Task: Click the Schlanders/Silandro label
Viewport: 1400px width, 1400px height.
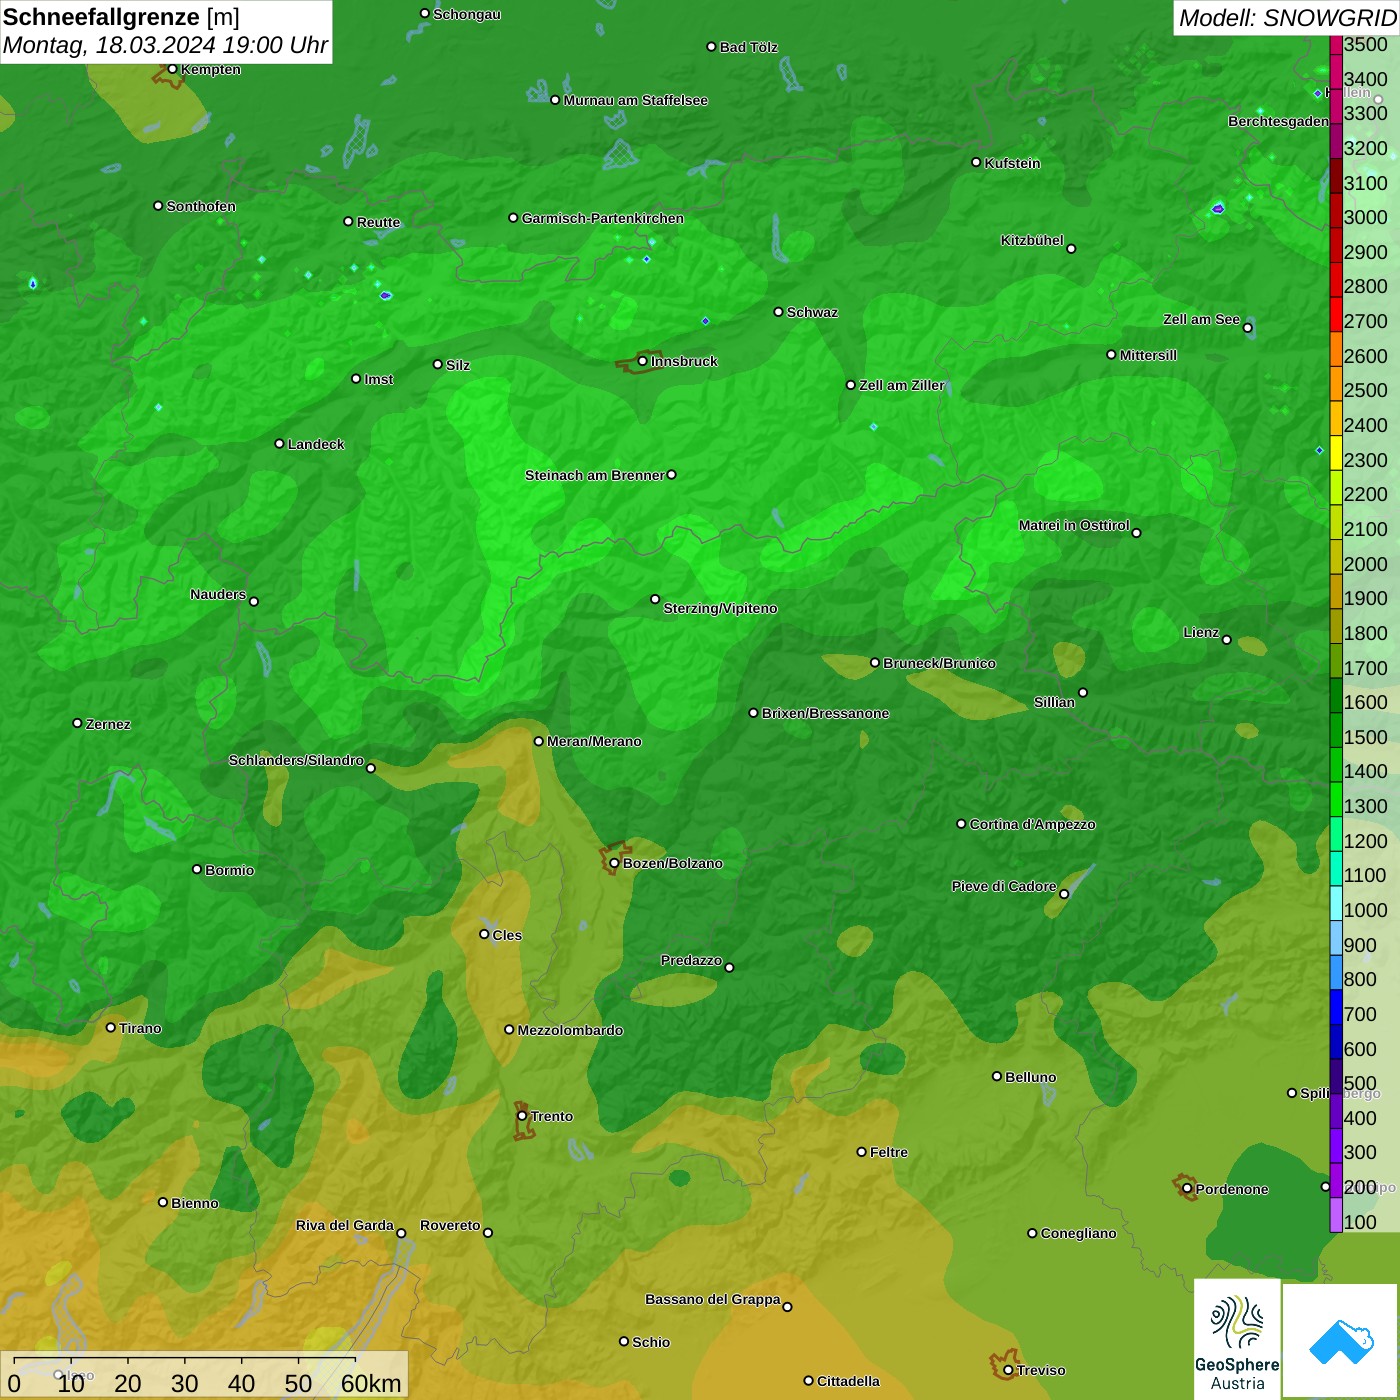Action: pos(296,760)
